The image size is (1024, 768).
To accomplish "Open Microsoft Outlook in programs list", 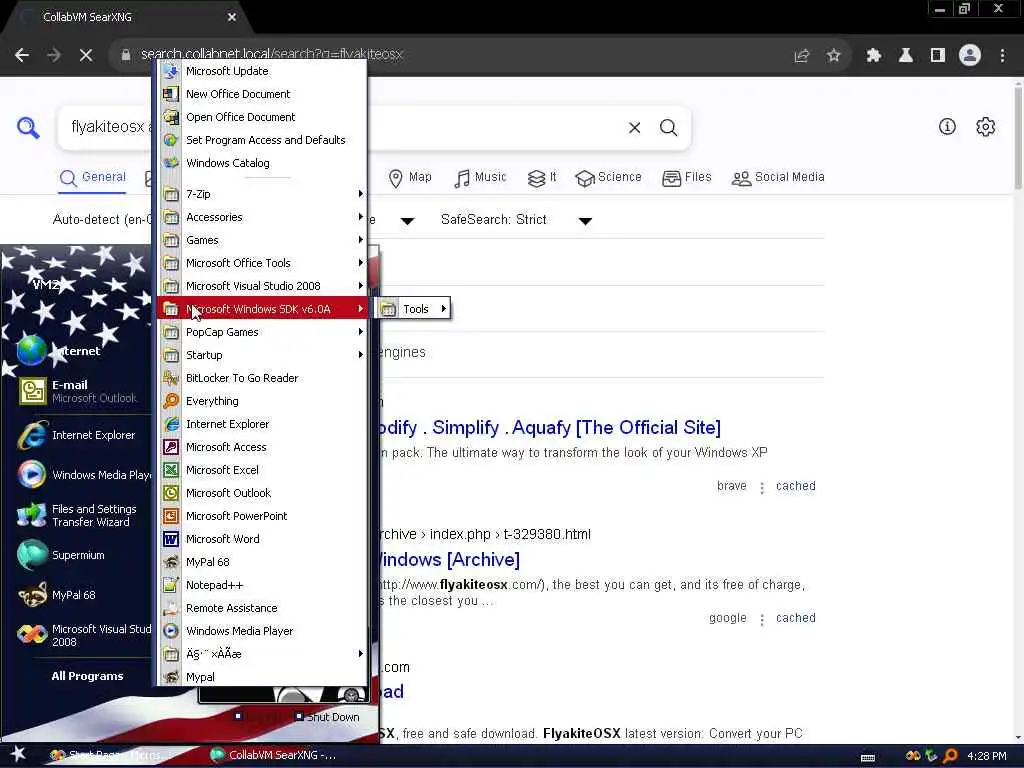I will 261,493.
